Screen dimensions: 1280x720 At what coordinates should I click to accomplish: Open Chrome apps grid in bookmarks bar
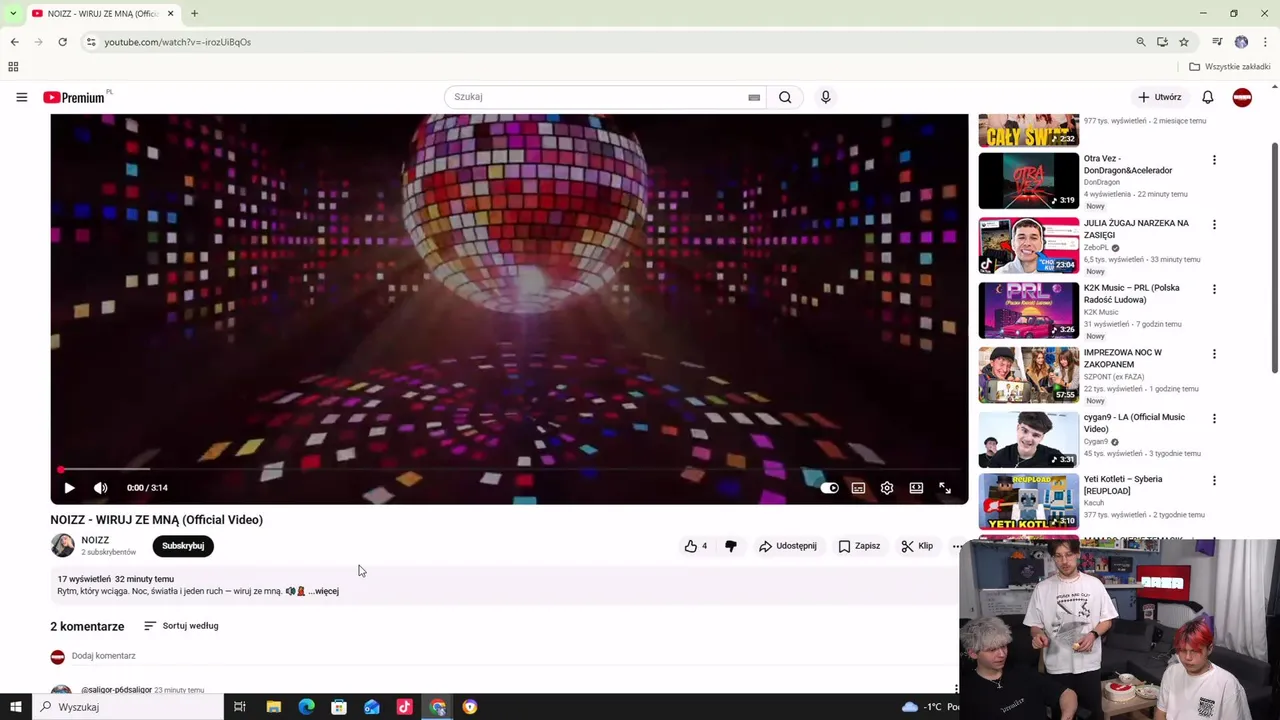point(13,67)
